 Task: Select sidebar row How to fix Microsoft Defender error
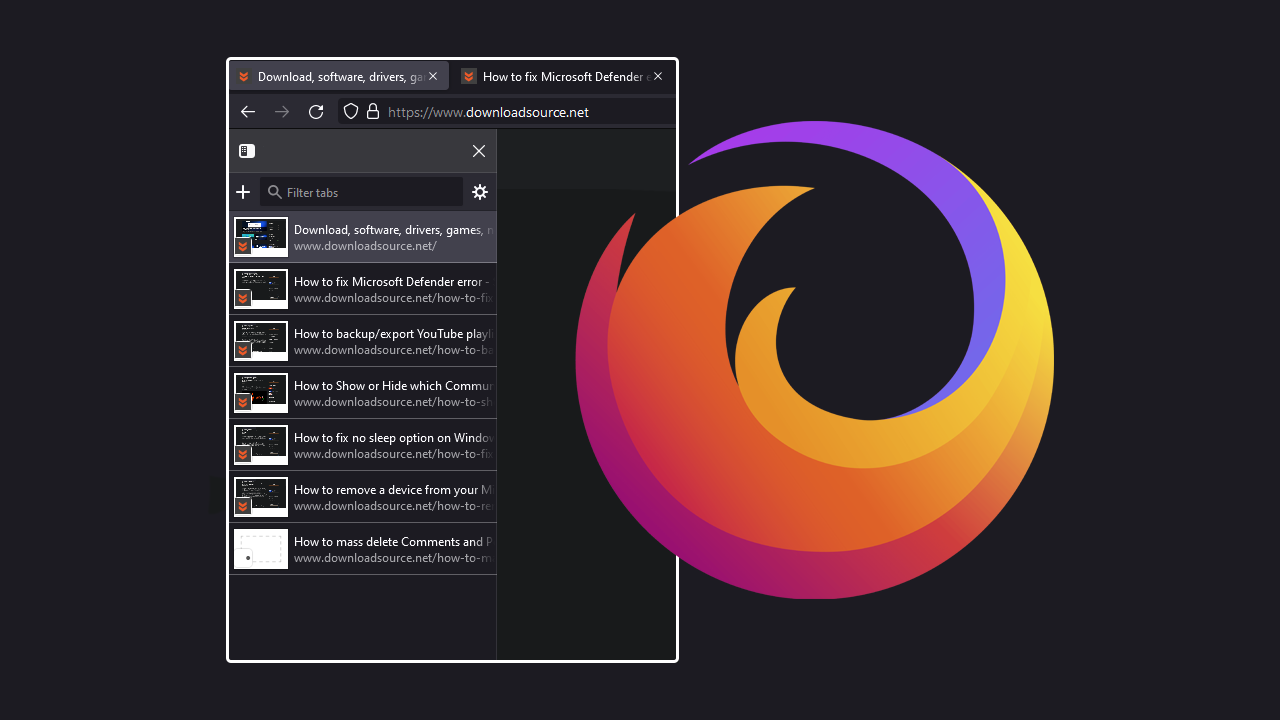tap(363, 289)
